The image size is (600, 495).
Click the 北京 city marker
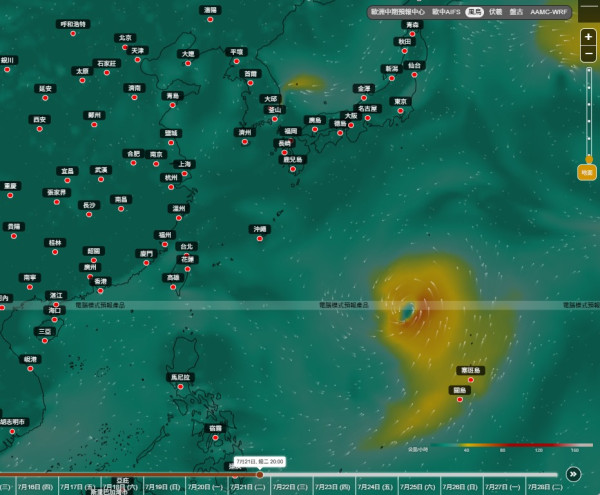(x=125, y=47)
